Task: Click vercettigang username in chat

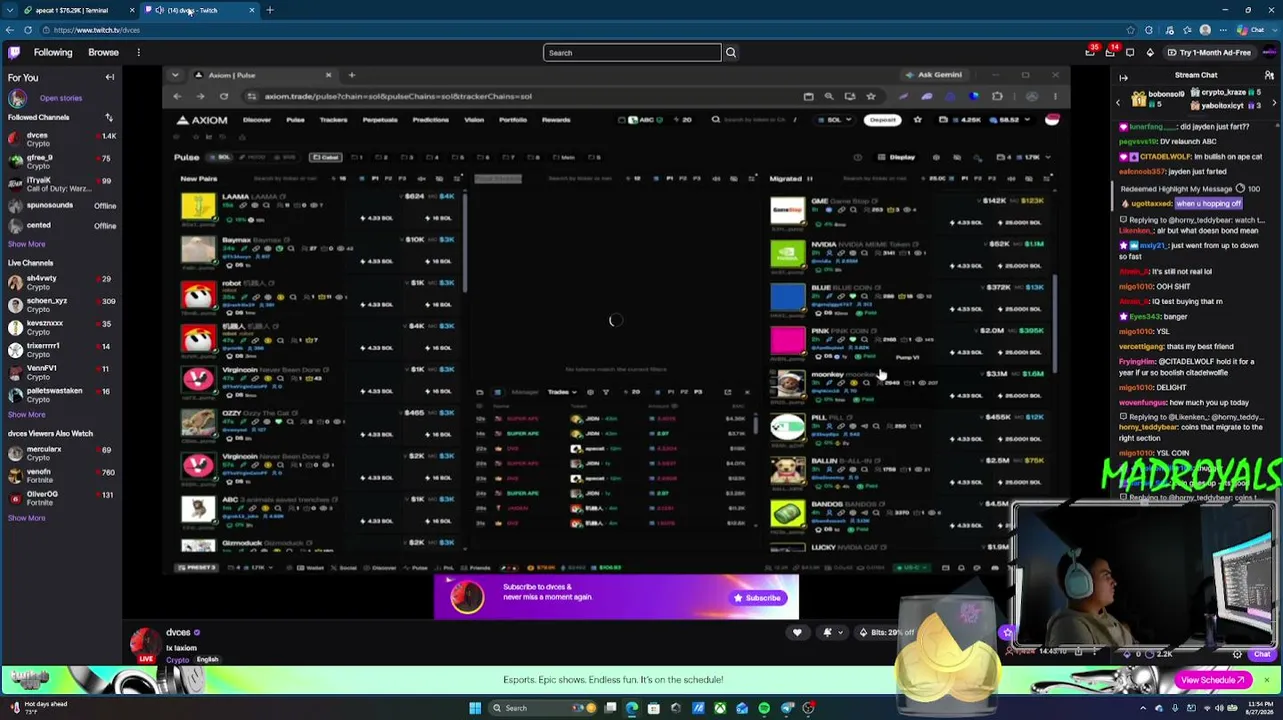Action: (x=1141, y=346)
